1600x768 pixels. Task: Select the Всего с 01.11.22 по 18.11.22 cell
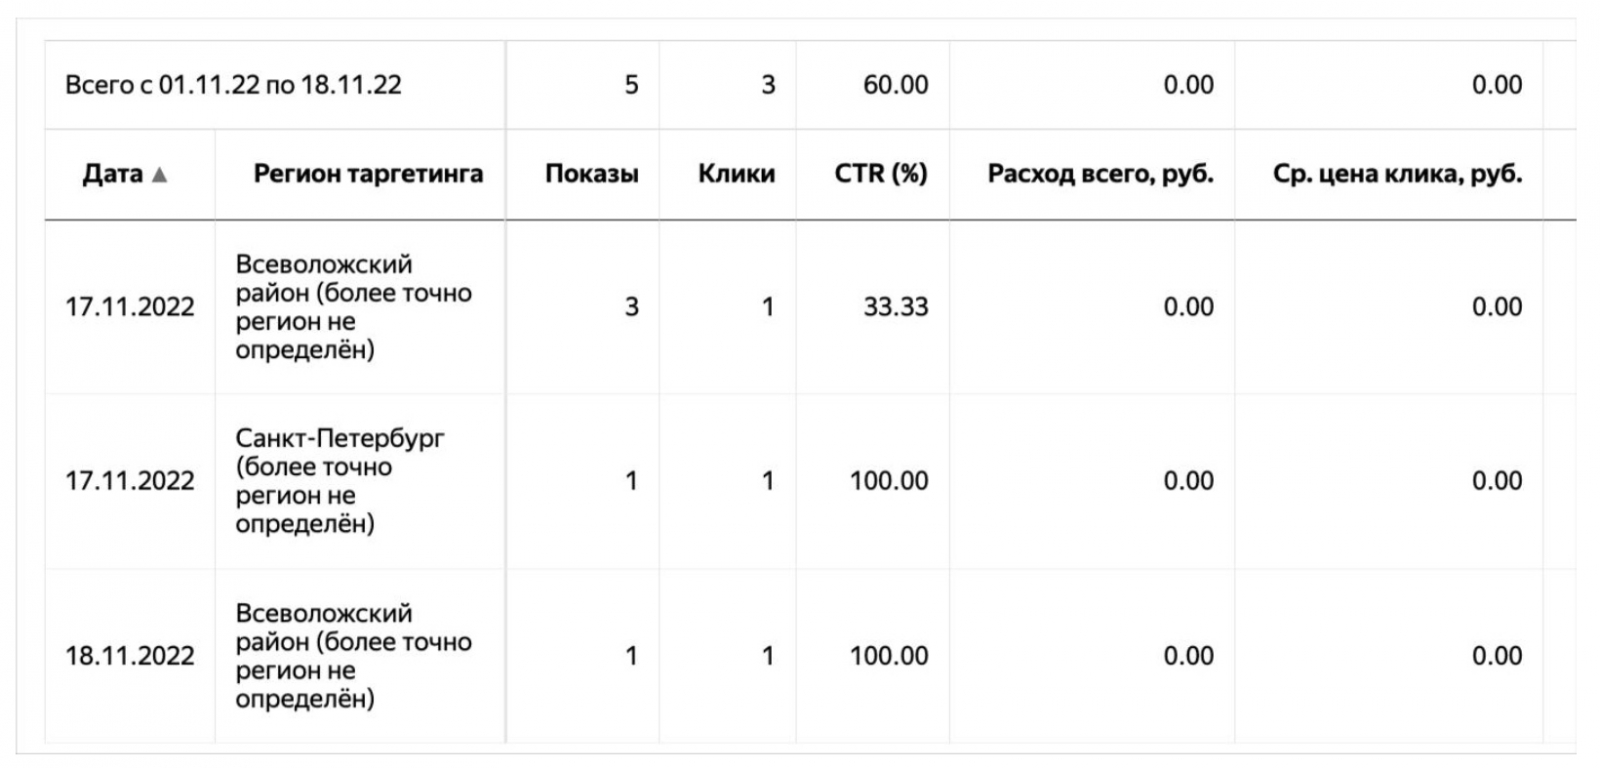[233, 85]
